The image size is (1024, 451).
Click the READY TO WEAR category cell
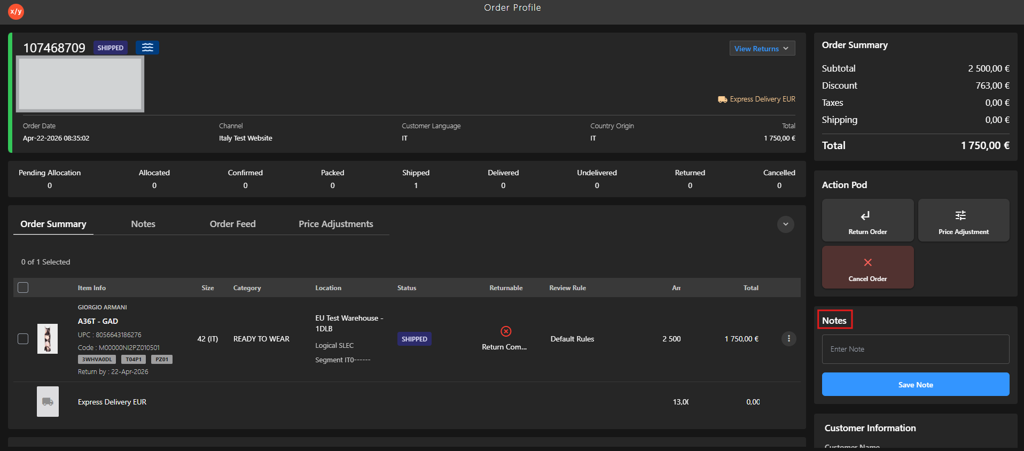(261, 339)
